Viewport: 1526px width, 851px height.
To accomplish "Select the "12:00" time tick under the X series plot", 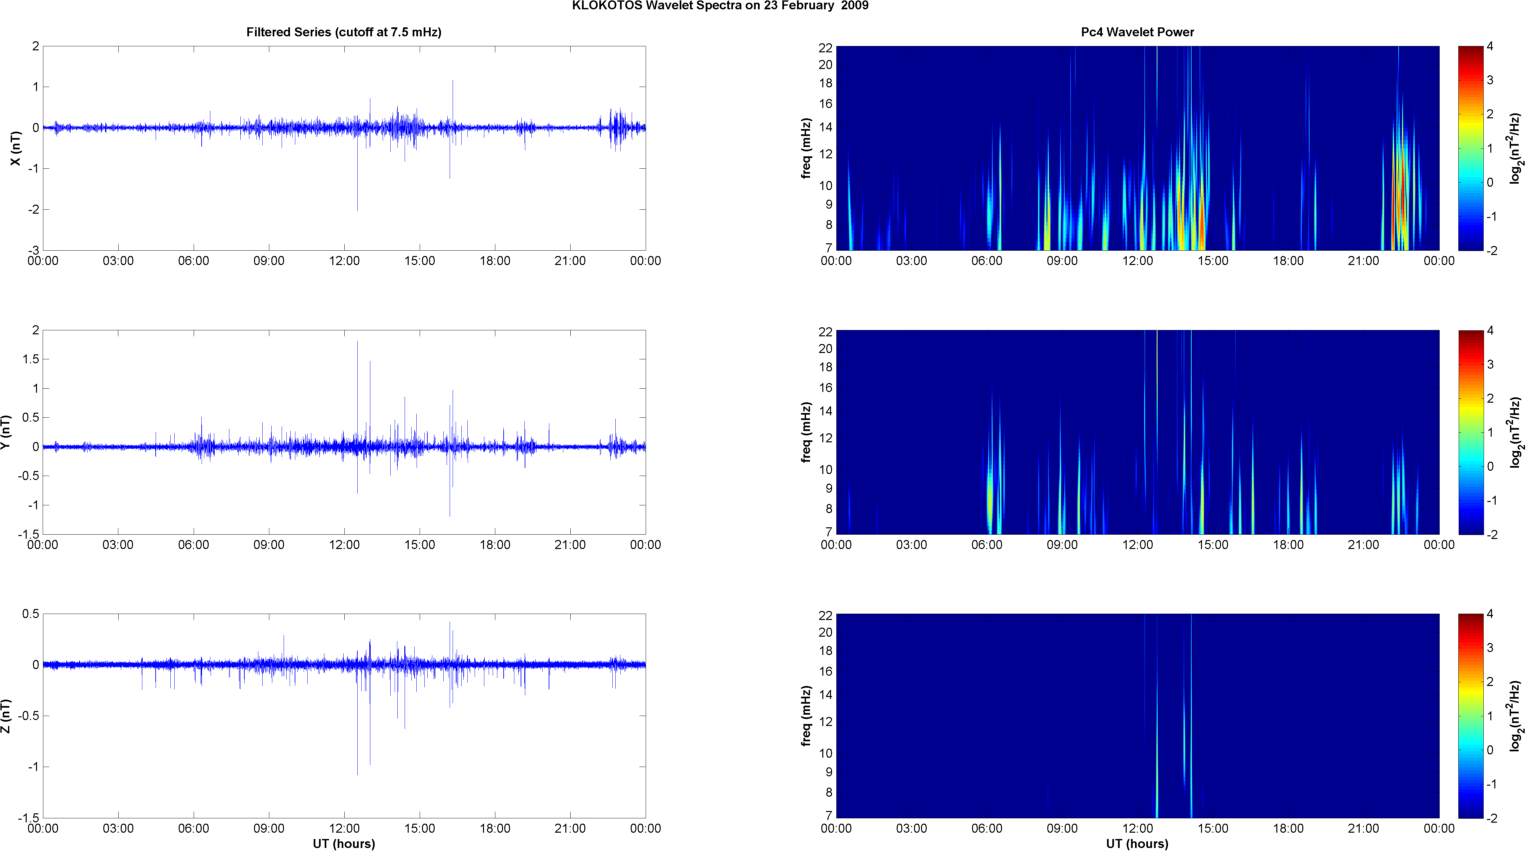I will pyautogui.click(x=344, y=261).
